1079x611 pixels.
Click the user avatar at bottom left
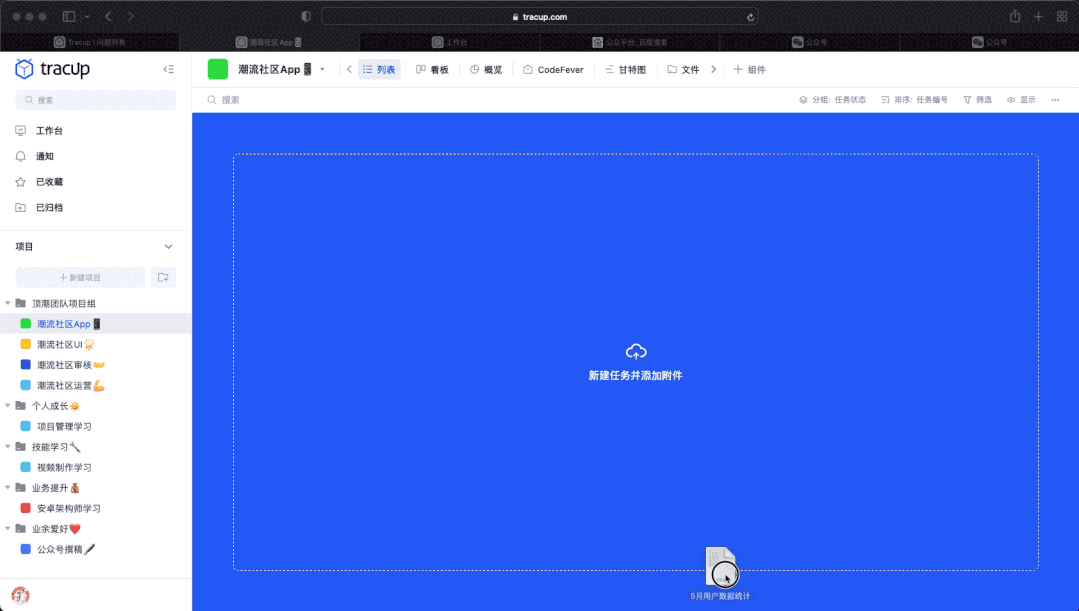pos(20,595)
